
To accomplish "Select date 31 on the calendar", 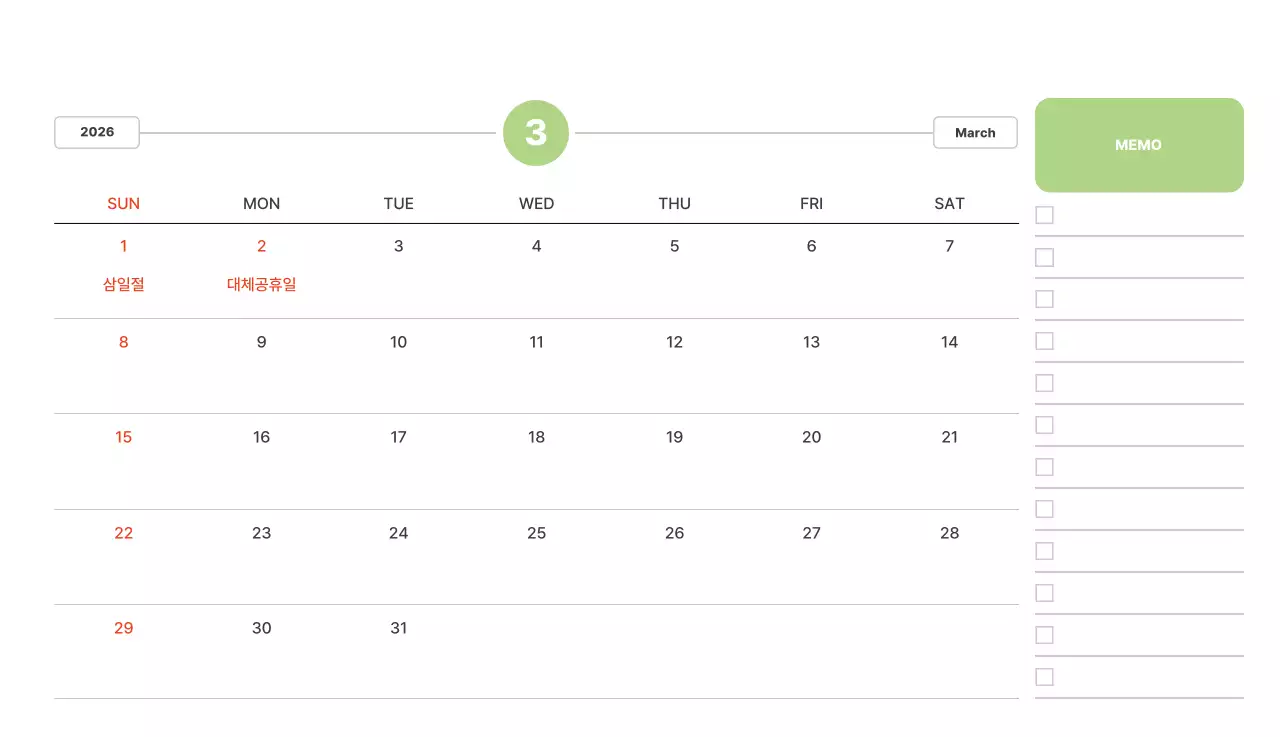I will pyautogui.click(x=399, y=628).
